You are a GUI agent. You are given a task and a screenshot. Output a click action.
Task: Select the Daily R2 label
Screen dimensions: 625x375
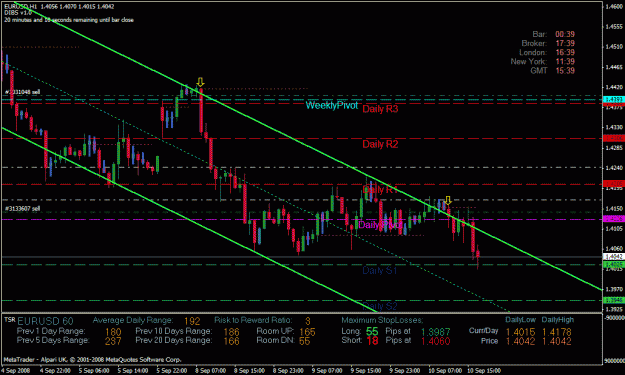[x=380, y=144]
